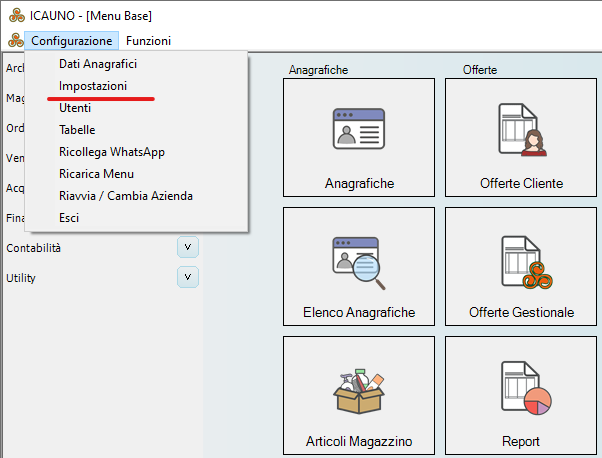
Task: Open the Funzioni menu
Action: click(148, 41)
